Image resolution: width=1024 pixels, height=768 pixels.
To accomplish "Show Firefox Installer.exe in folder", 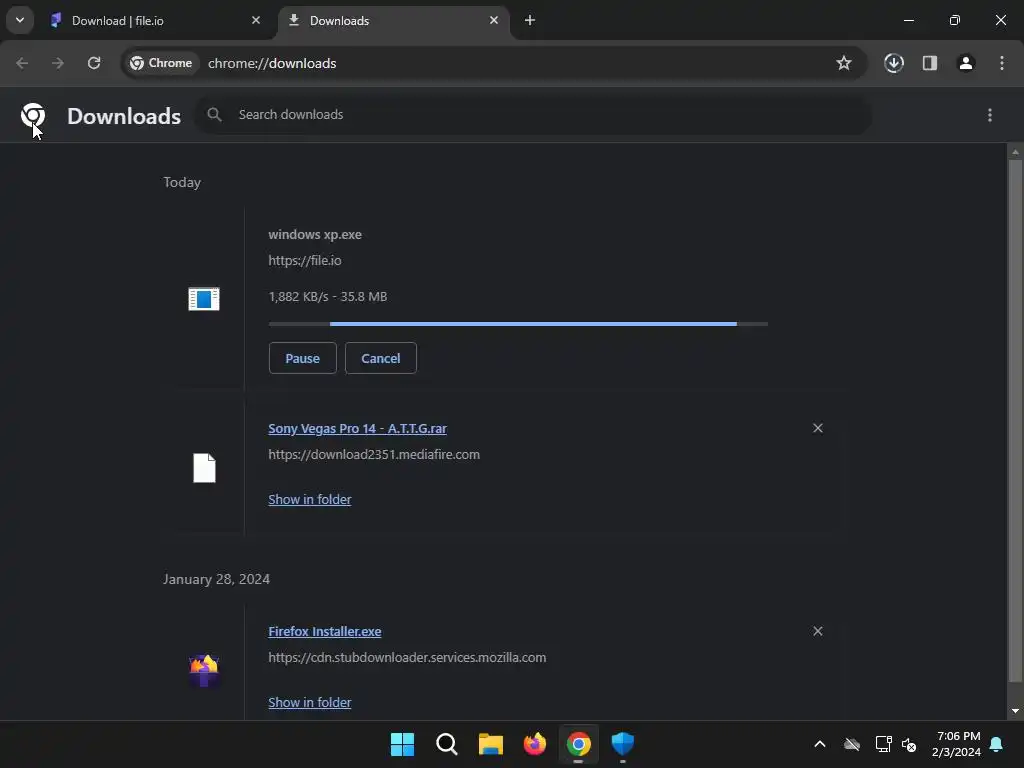I will tap(310, 703).
